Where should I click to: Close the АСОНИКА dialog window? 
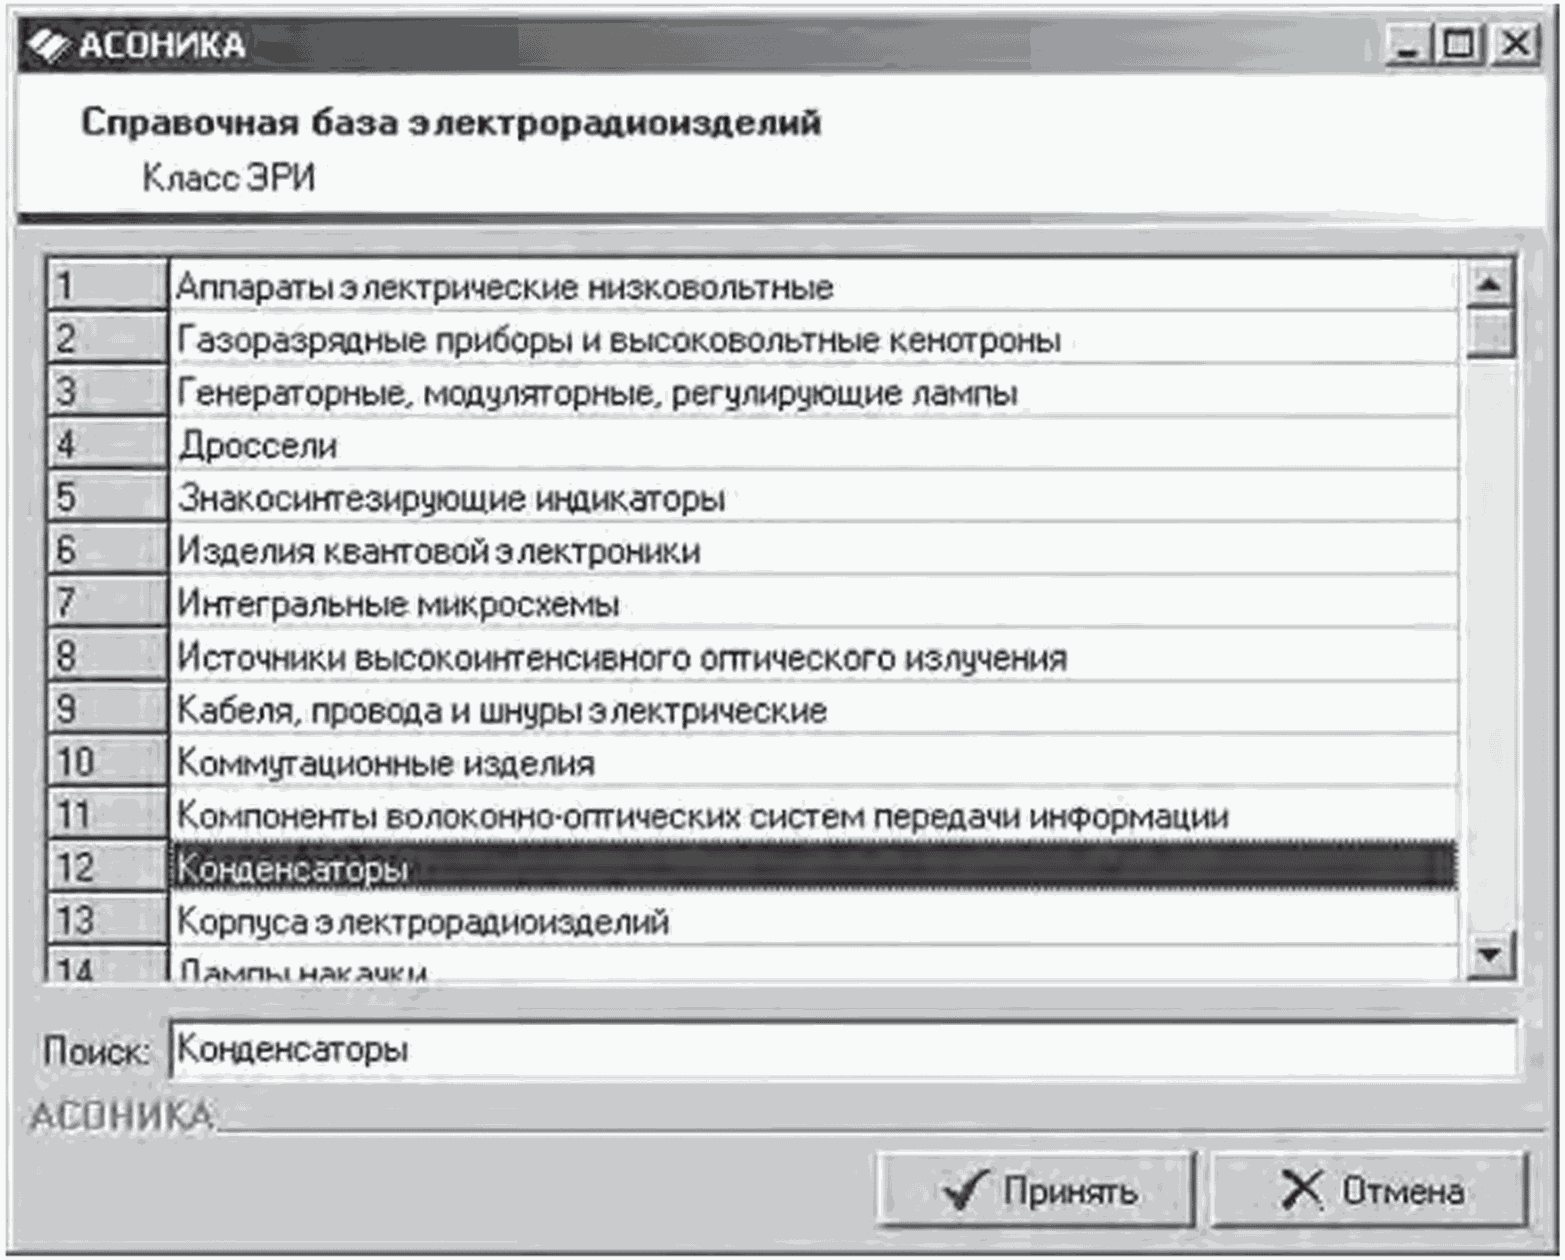1516,45
